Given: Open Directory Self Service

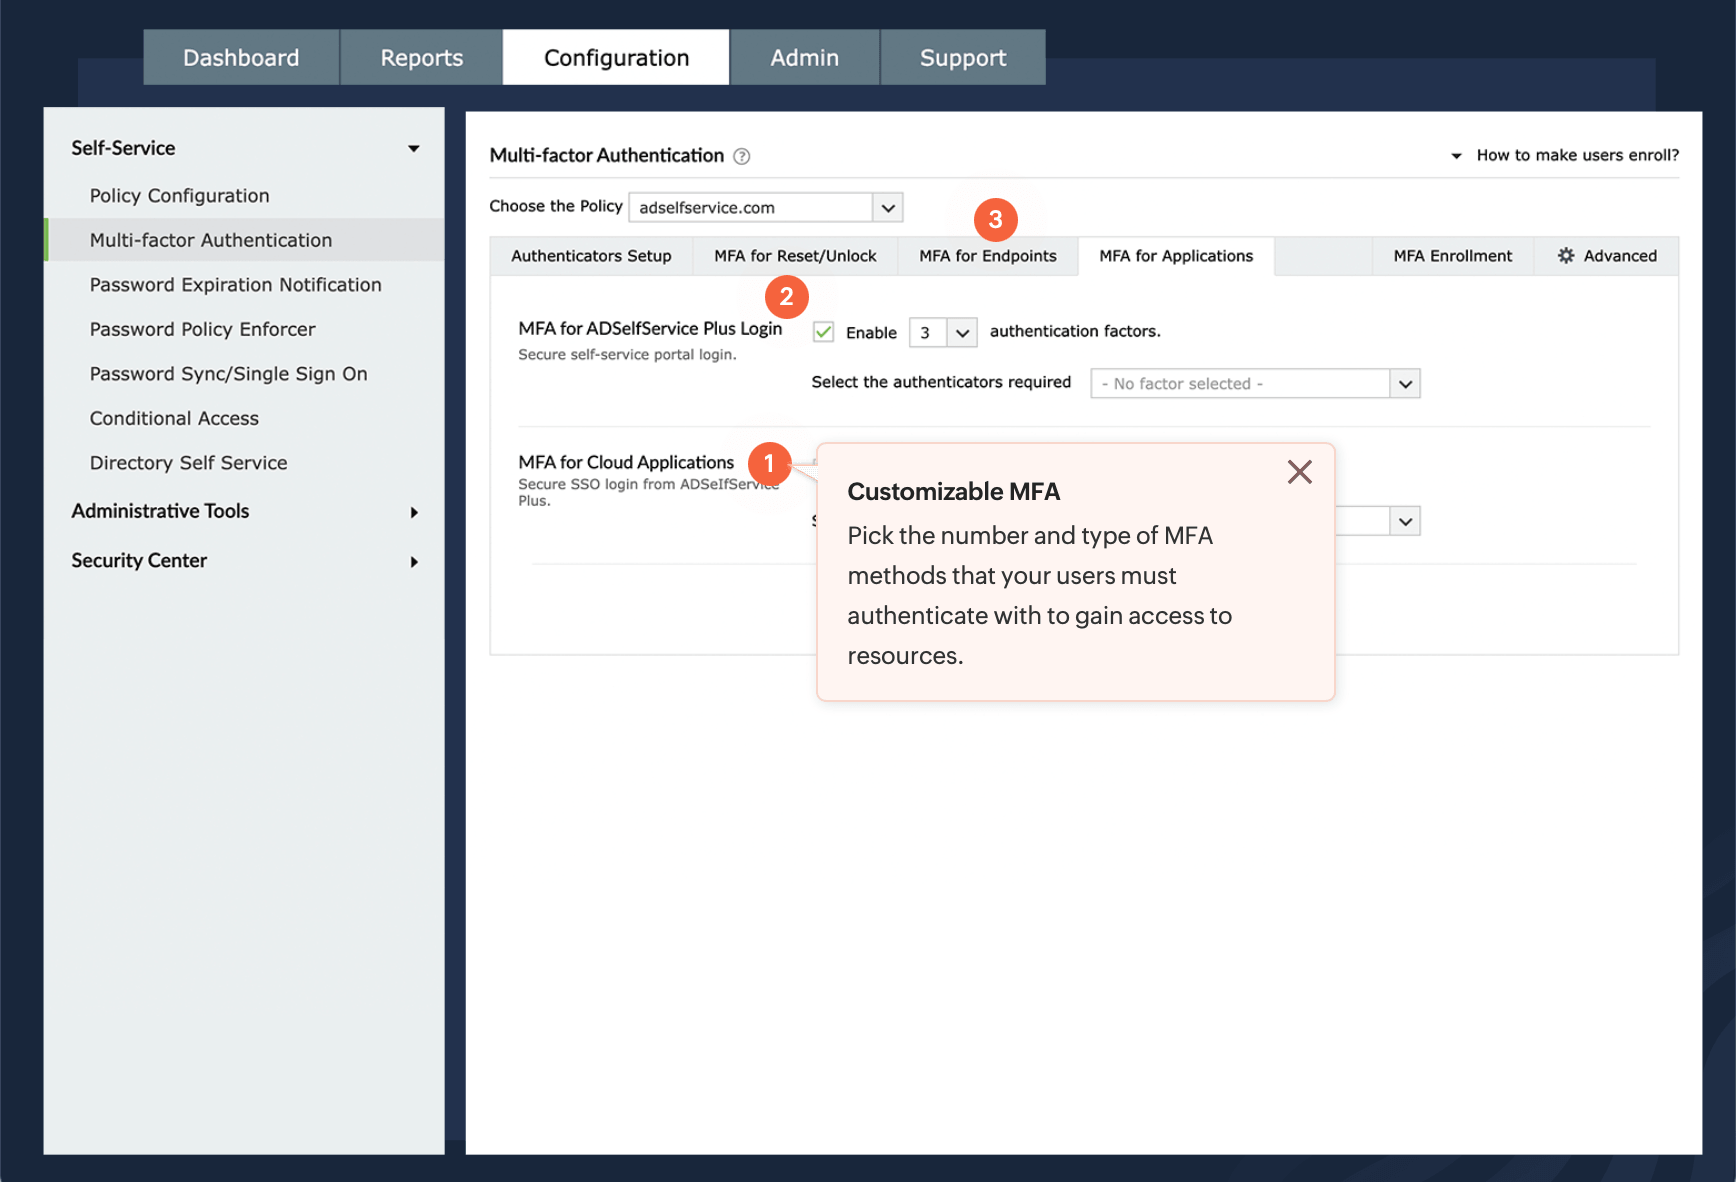Looking at the screenshot, I should coord(189,463).
